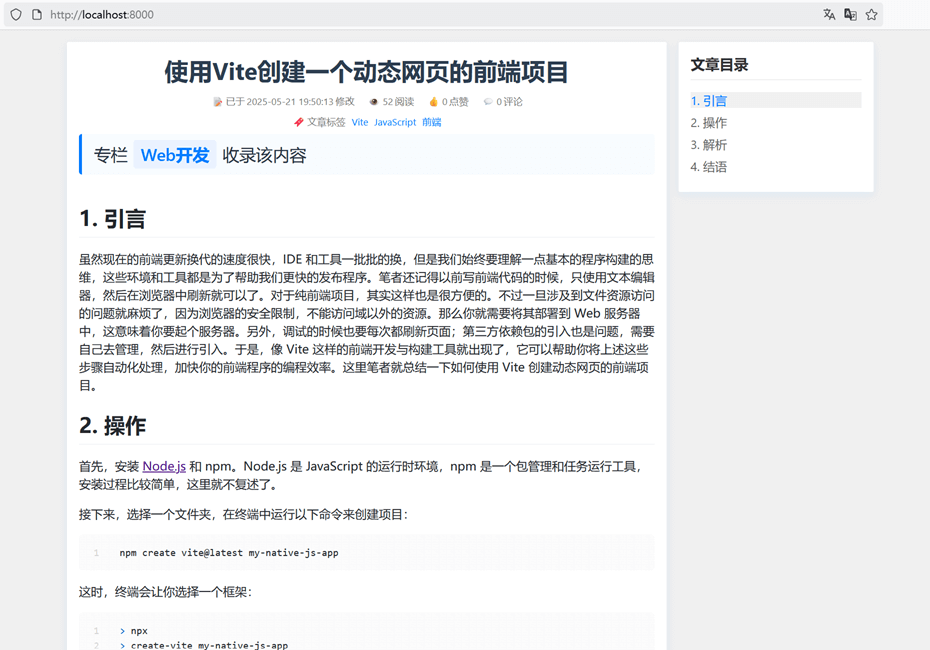Click the tag icon before 文章标签

click(x=298, y=121)
